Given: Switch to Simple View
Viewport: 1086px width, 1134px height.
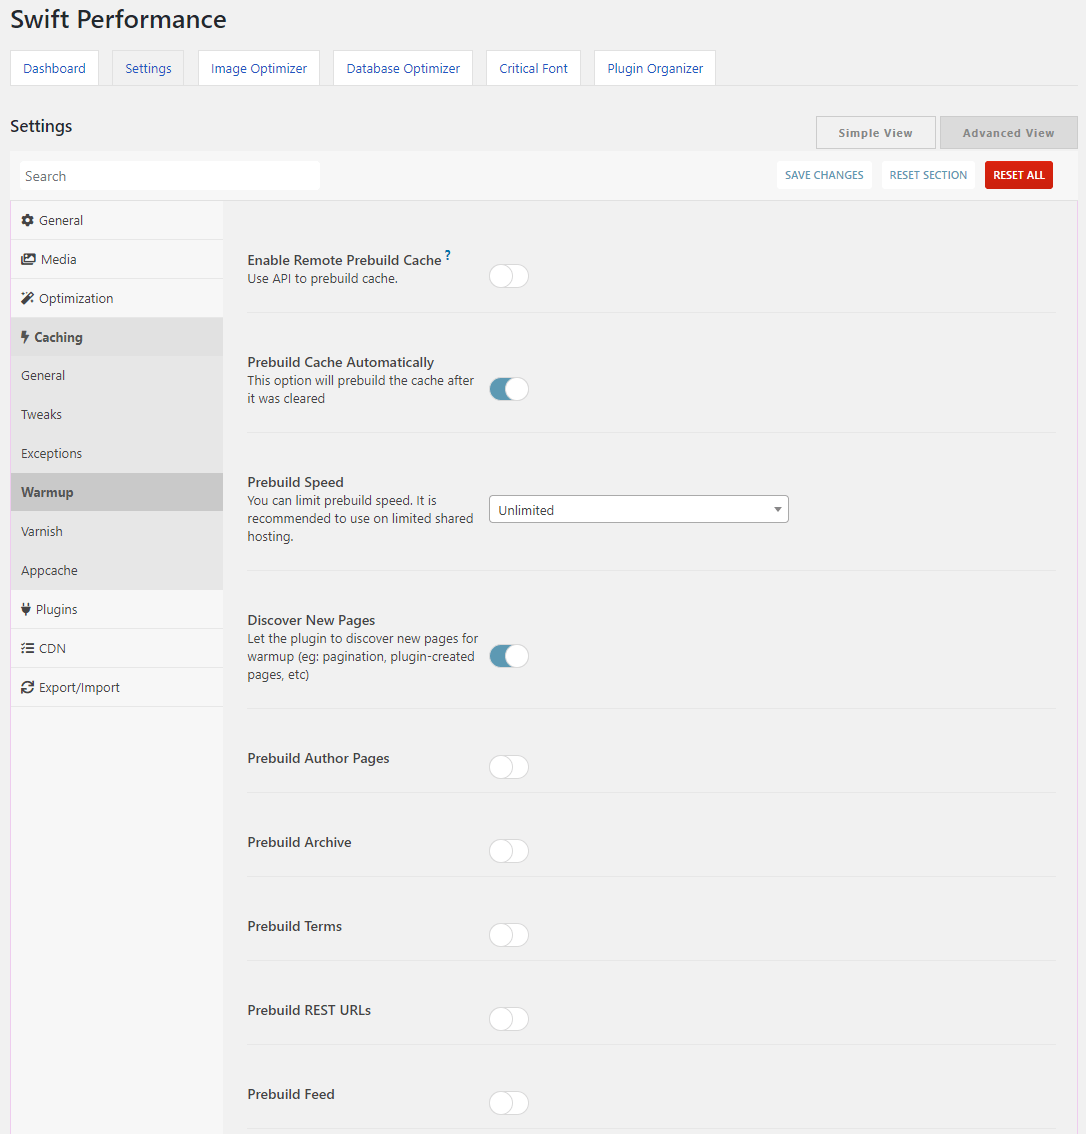Looking at the screenshot, I should (x=876, y=132).
